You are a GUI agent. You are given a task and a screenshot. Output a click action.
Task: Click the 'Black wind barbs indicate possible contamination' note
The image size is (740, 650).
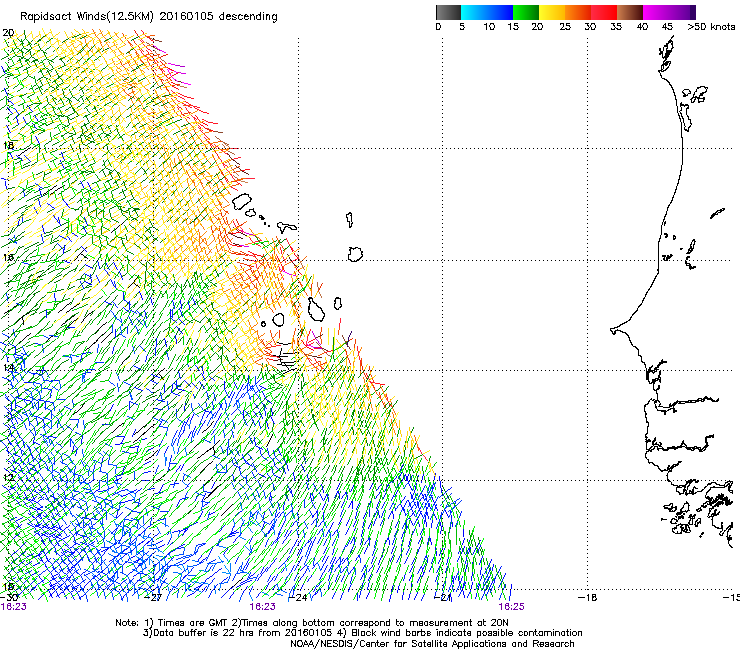click(x=467, y=633)
